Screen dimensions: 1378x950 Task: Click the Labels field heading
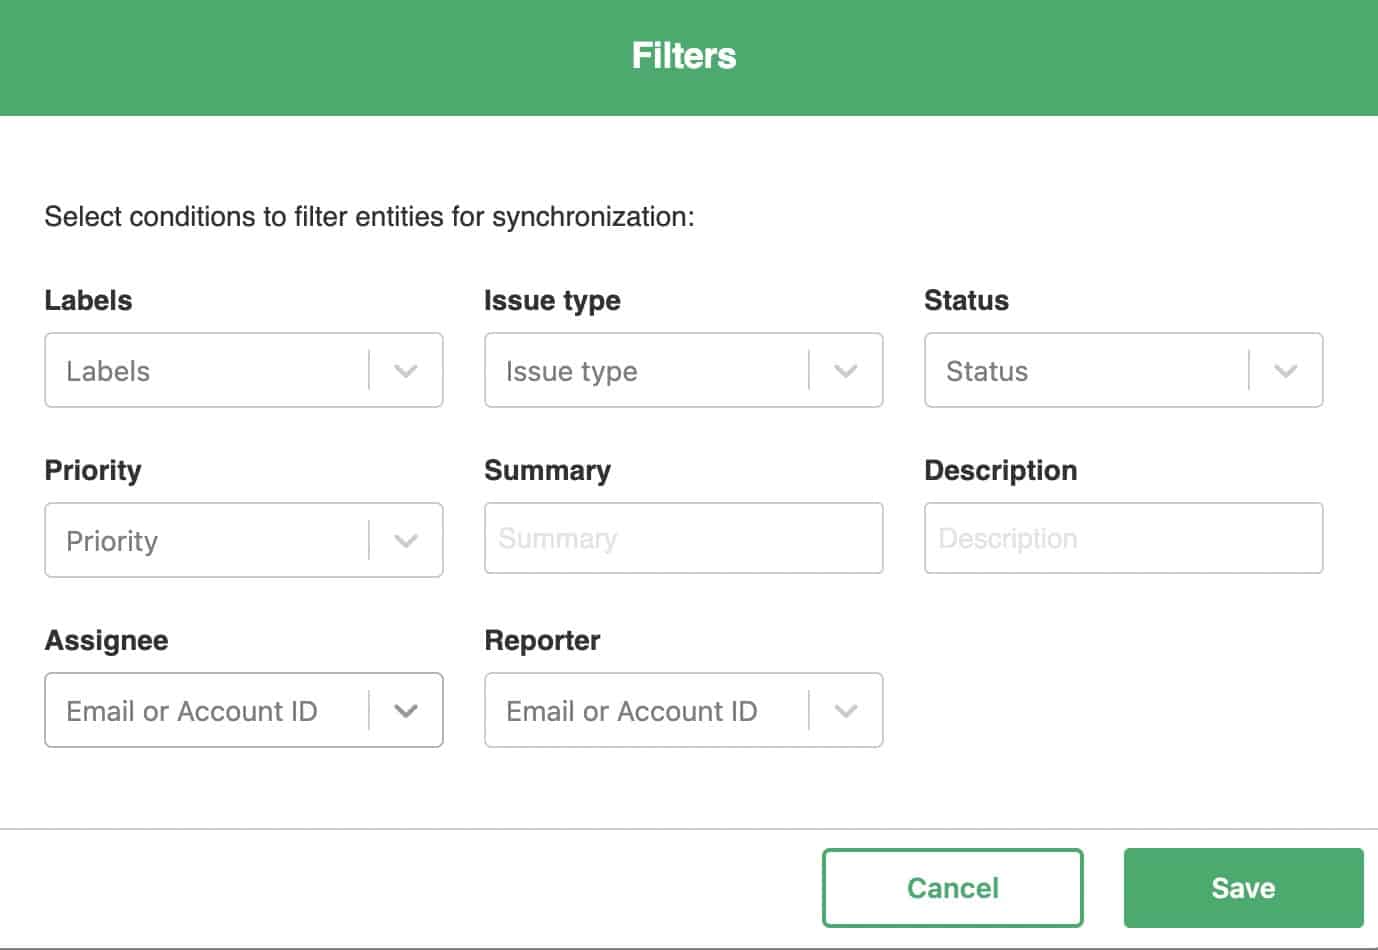coord(88,300)
